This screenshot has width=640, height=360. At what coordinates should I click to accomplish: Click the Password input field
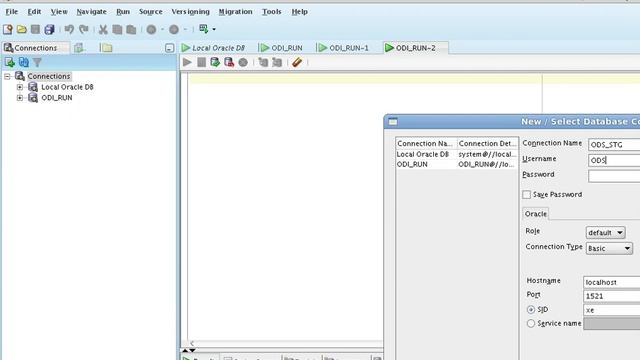pos(614,176)
